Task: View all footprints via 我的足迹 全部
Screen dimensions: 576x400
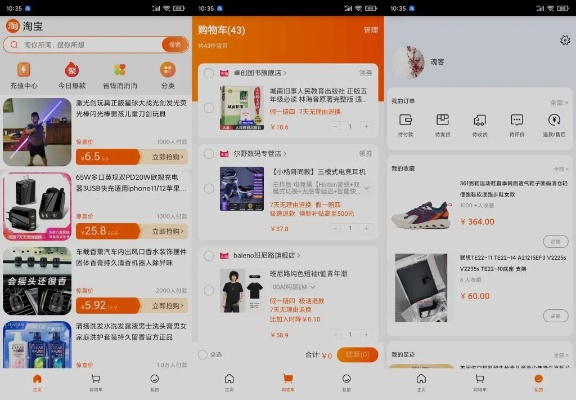Action: [561, 355]
